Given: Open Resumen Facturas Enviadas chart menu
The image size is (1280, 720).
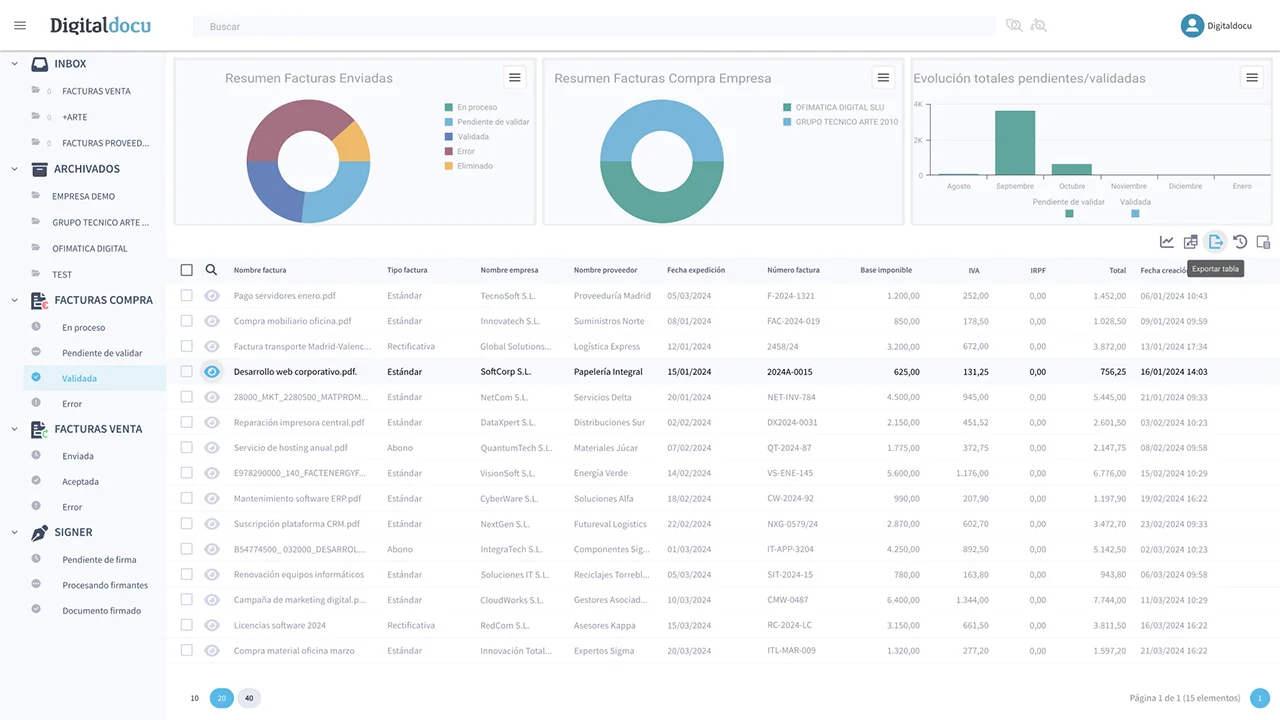Looking at the screenshot, I should pyautogui.click(x=514, y=77).
